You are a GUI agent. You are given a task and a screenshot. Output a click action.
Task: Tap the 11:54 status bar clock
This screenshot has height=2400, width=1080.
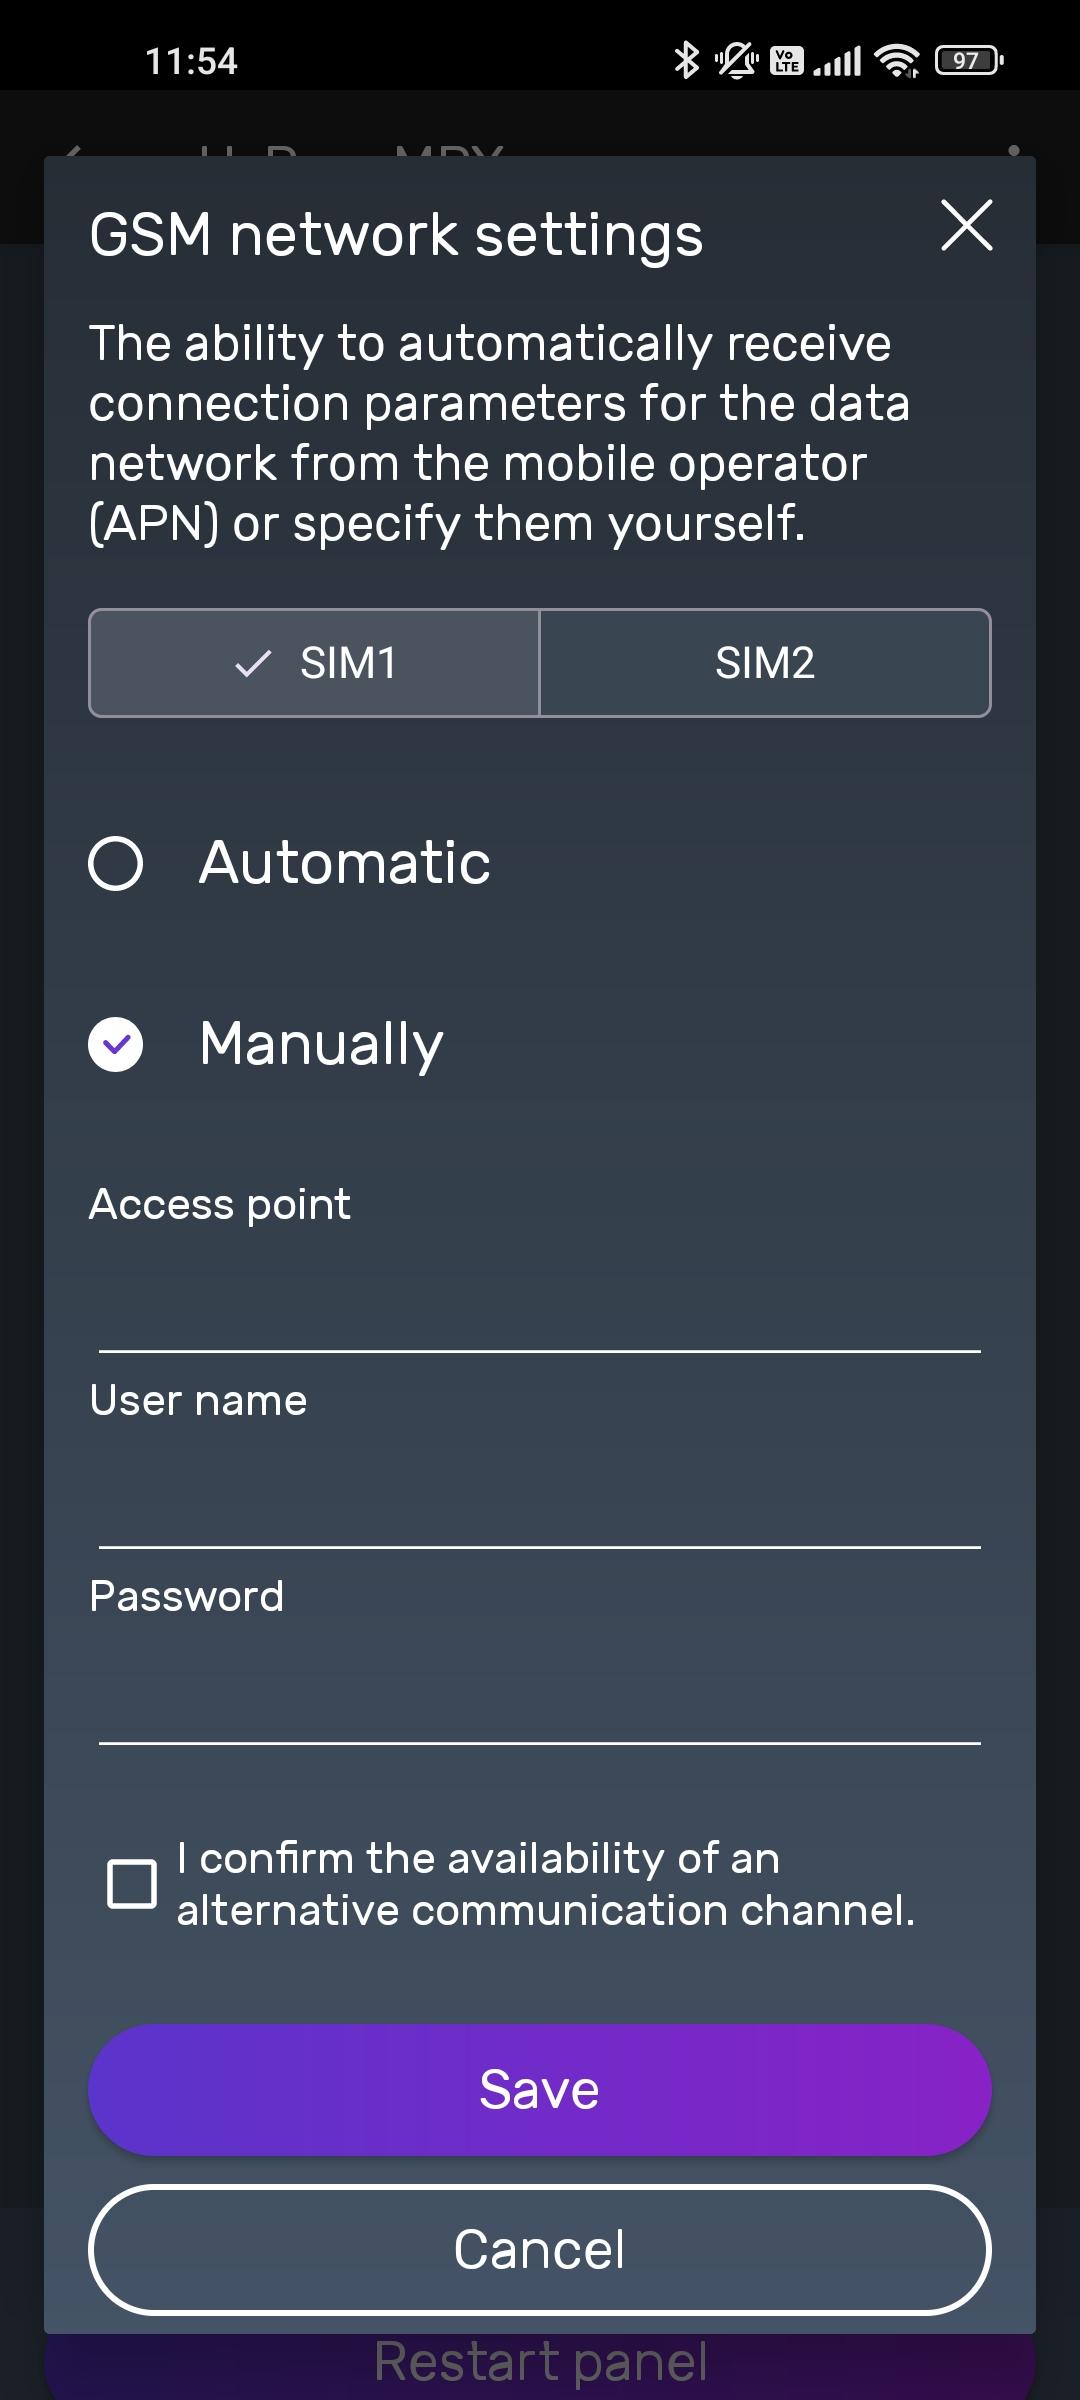click(x=191, y=61)
